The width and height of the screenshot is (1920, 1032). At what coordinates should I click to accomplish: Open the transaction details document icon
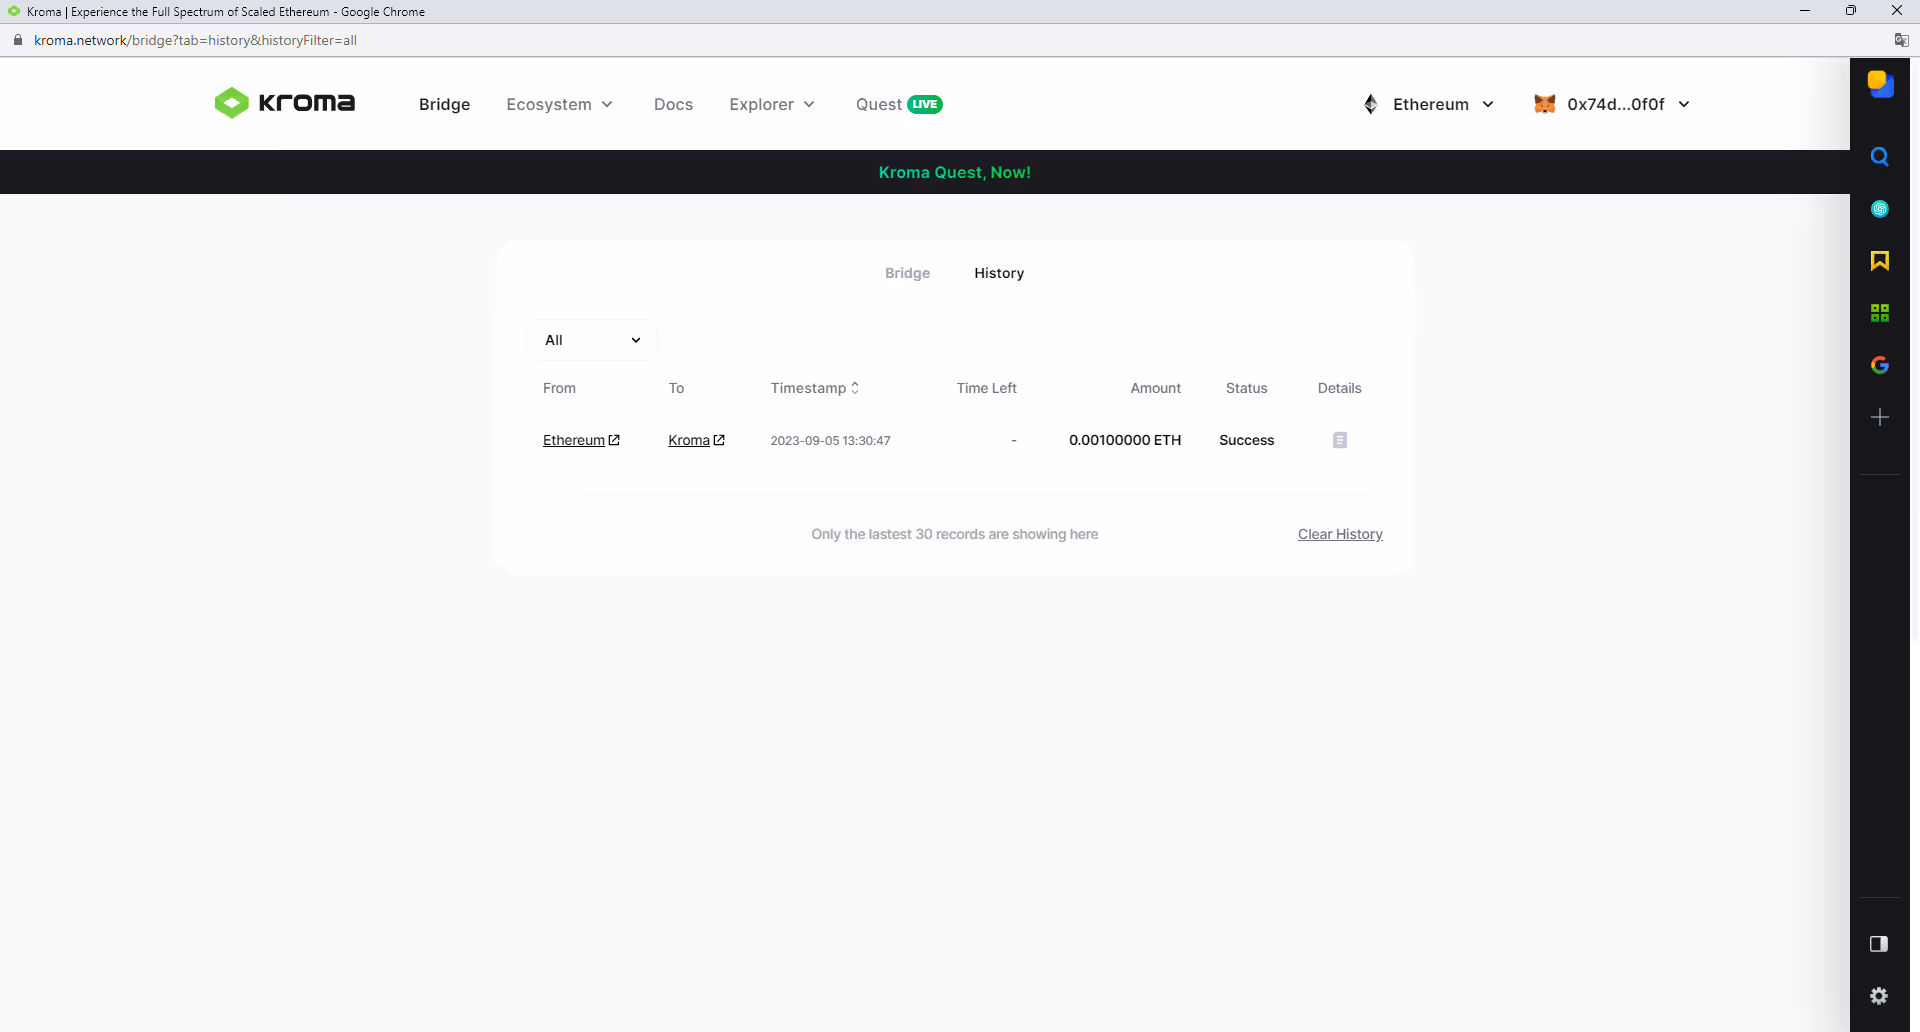tap(1339, 440)
